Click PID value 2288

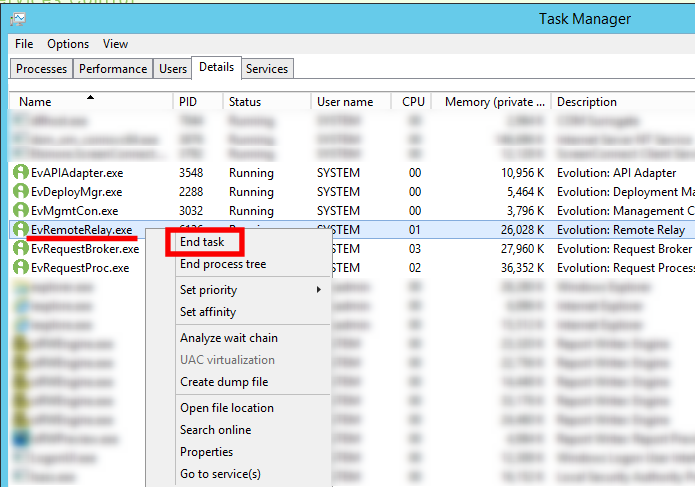191,192
